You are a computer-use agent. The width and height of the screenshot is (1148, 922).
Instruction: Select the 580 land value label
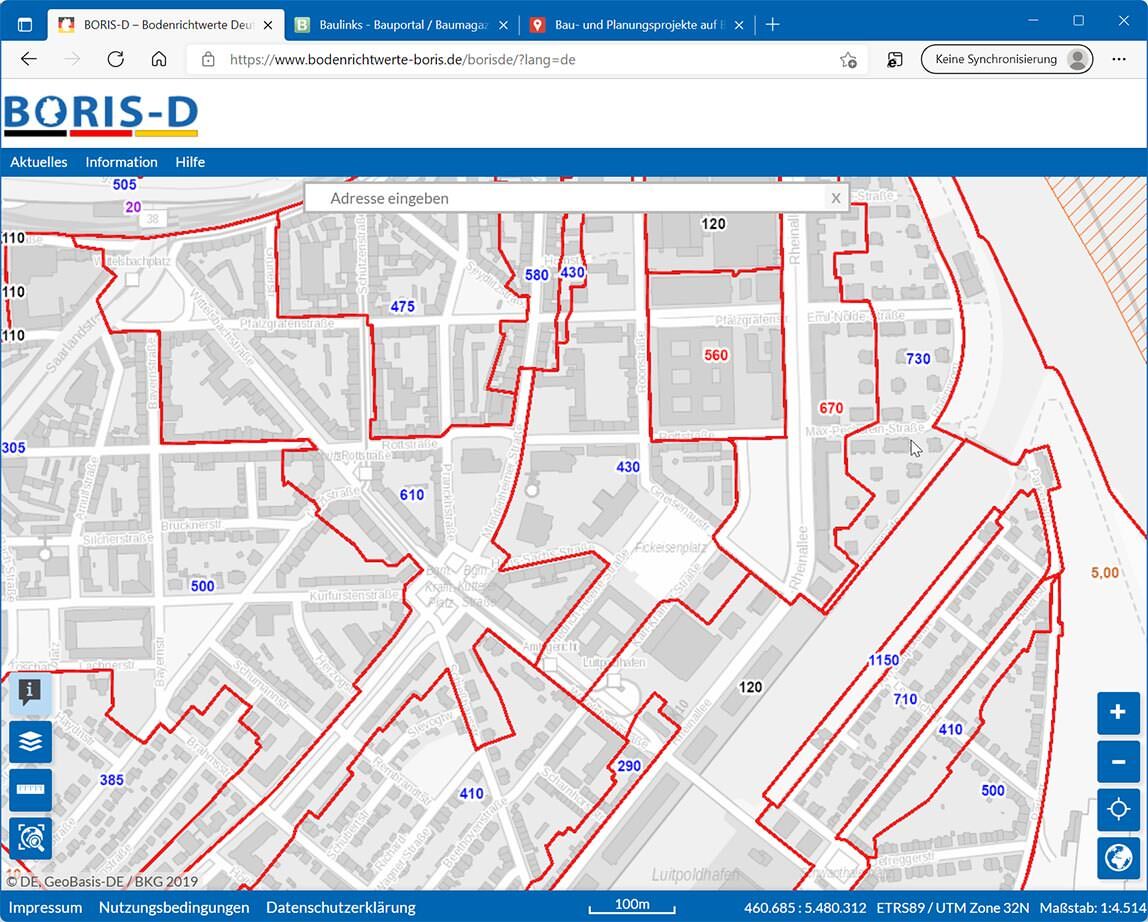537,275
